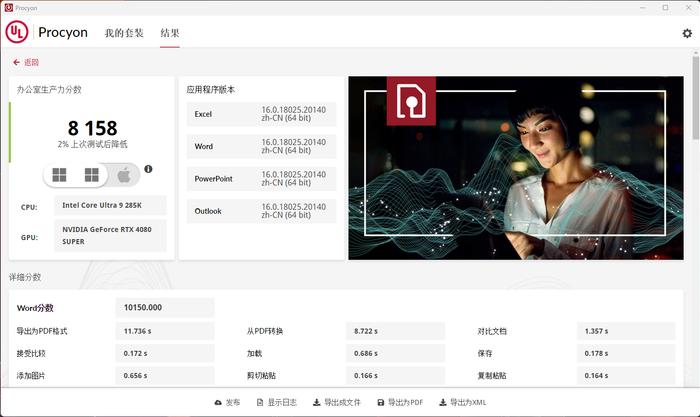Click the 返回 back link

click(31, 63)
